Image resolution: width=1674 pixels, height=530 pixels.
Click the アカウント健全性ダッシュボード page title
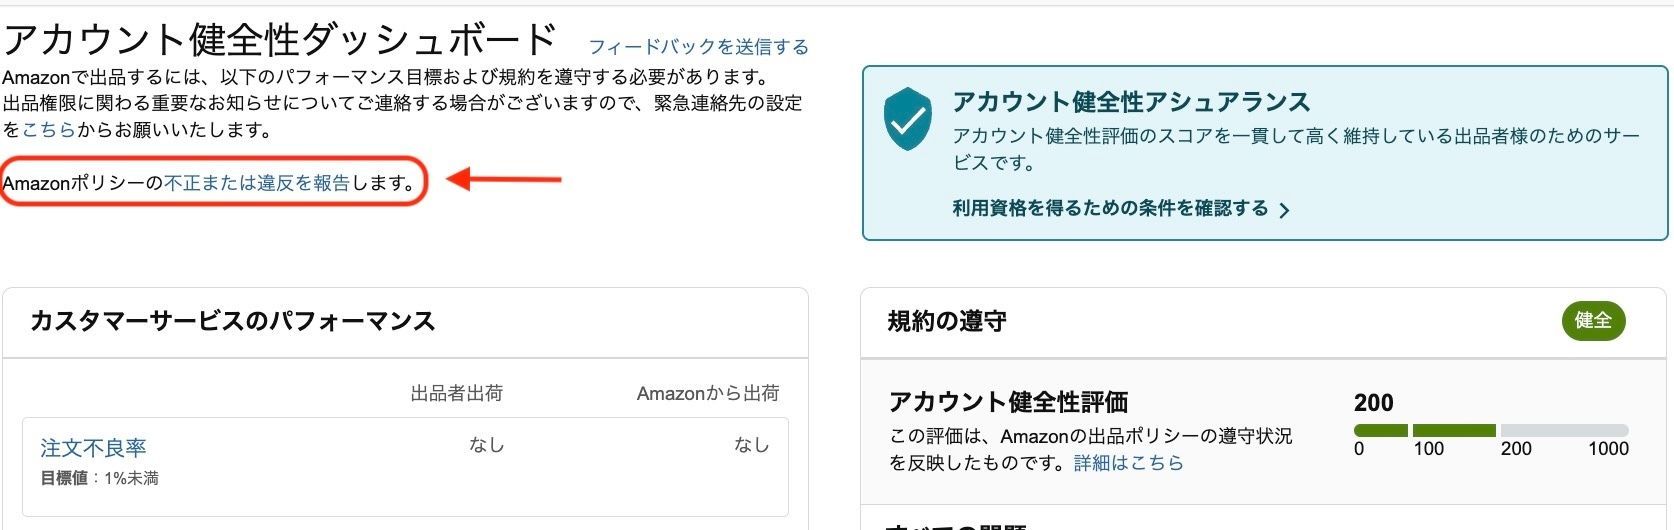(x=280, y=40)
